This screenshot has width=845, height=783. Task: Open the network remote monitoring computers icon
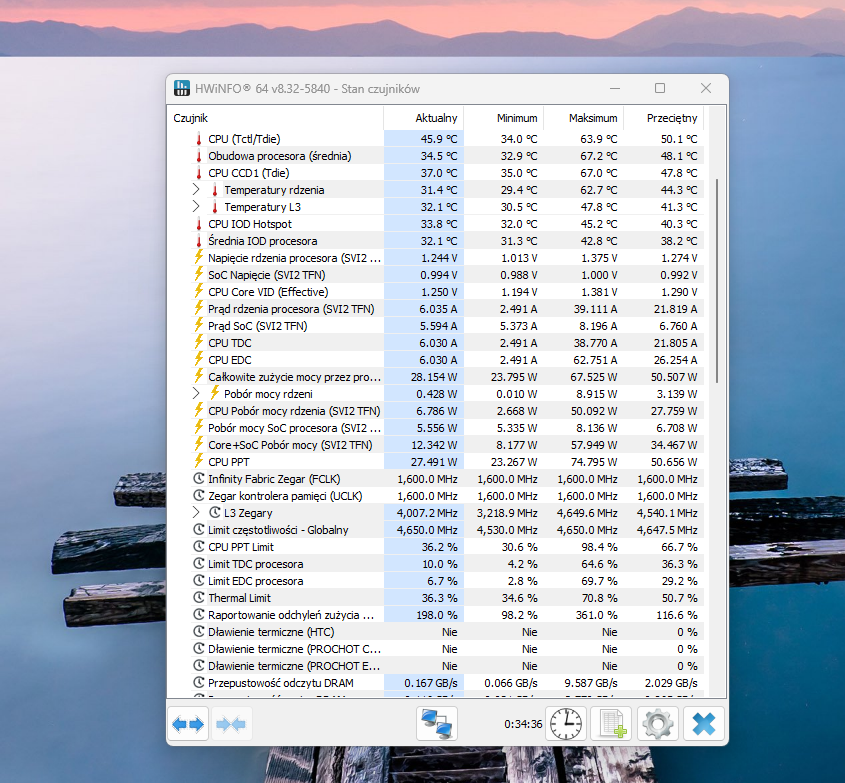click(436, 723)
